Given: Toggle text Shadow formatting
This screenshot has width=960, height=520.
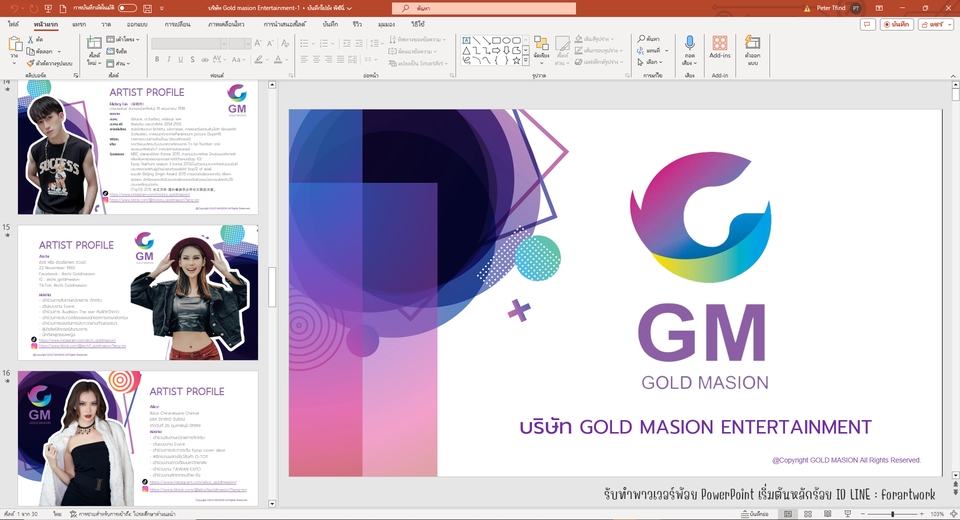Looking at the screenshot, I should [x=192, y=59].
